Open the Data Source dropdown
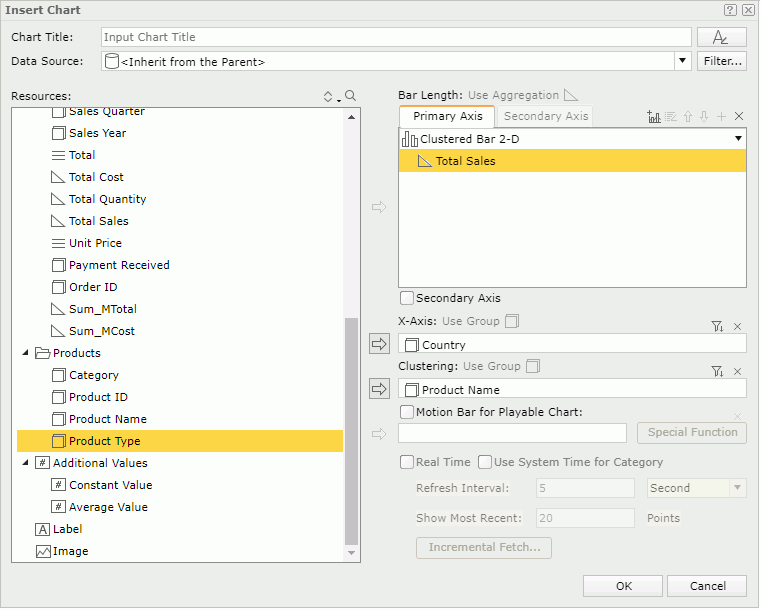The image size is (761, 610). (682, 61)
